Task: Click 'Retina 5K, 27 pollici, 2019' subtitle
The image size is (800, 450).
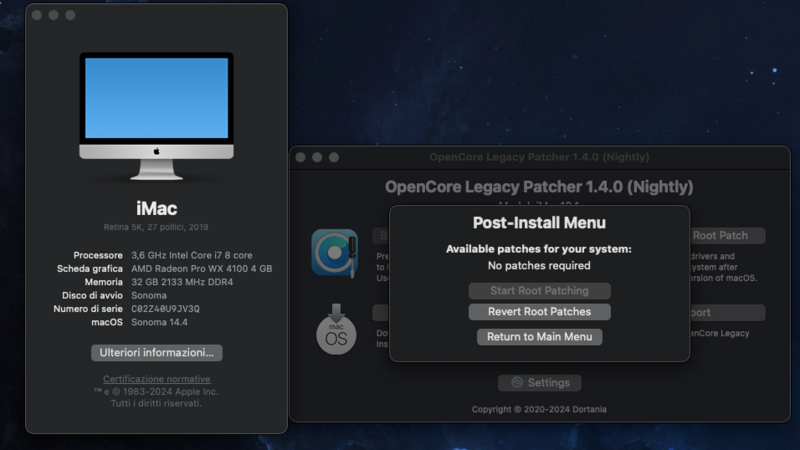Action: [156, 227]
